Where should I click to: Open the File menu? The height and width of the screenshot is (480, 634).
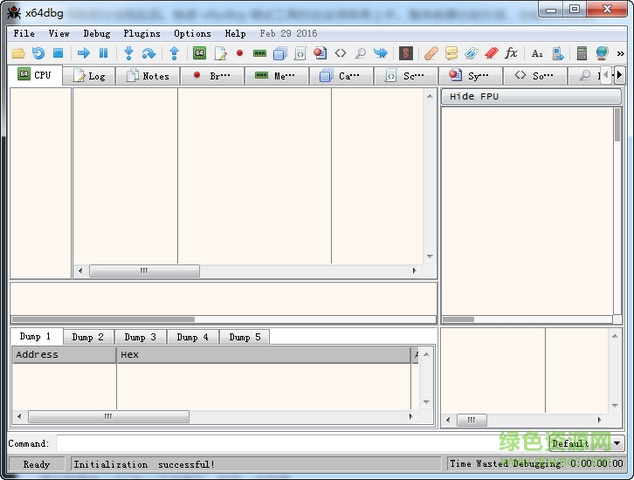pos(24,34)
